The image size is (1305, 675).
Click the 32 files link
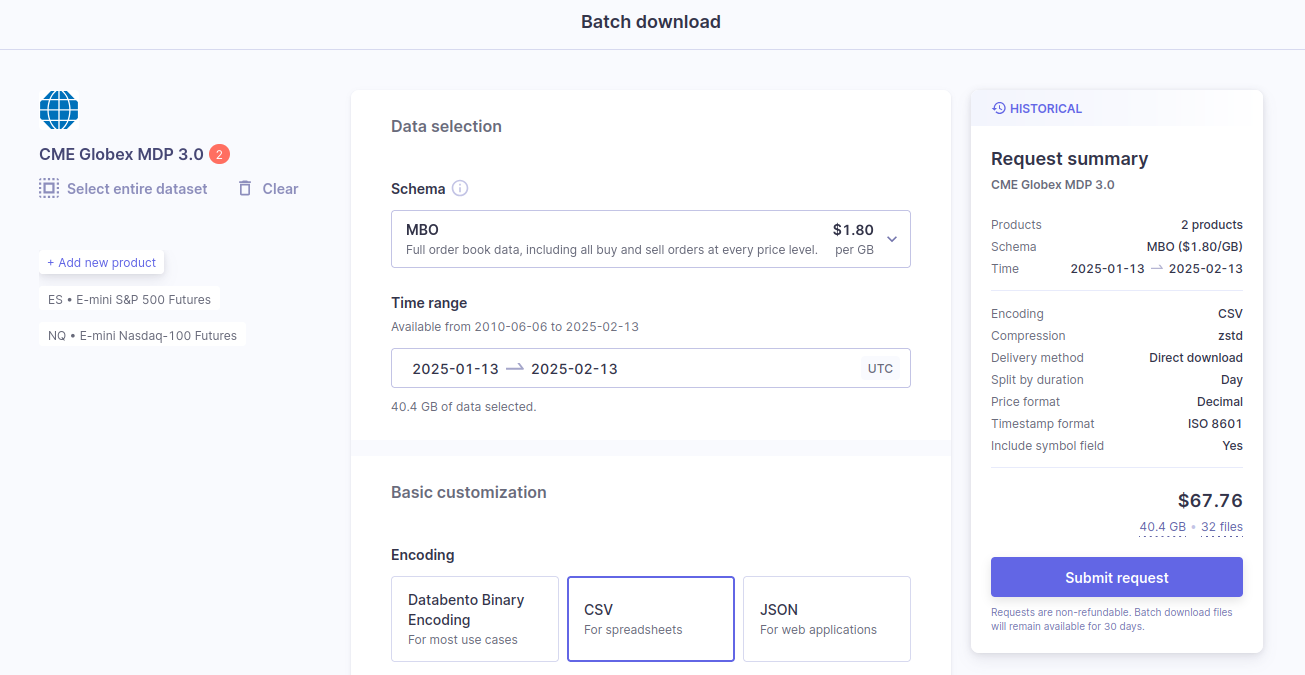pyautogui.click(x=1222, y=527)
